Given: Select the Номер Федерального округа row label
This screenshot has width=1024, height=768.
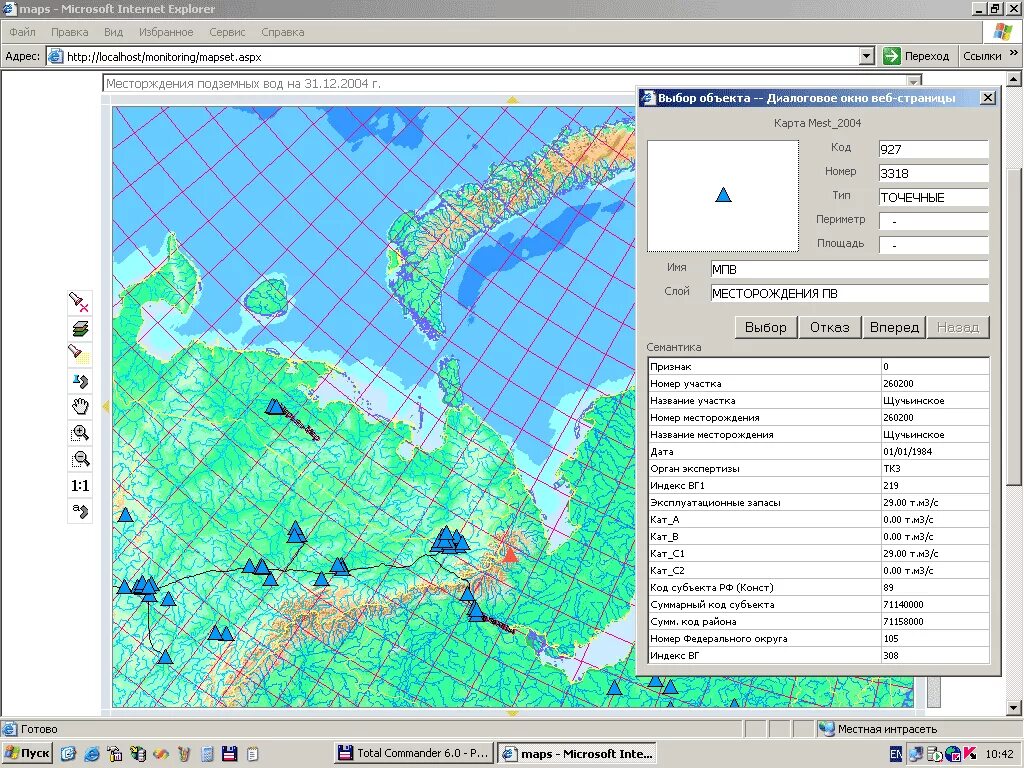Looking at the screenshot, I should click(718, 638).
